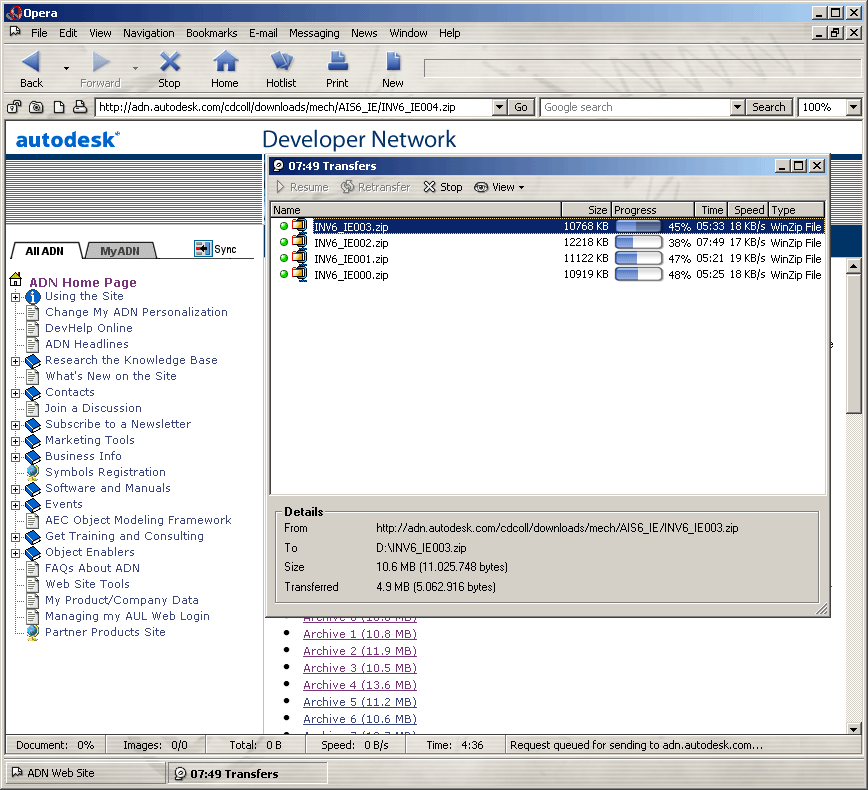
Task: Click inside the Google search field
Action: pos(636,107)
